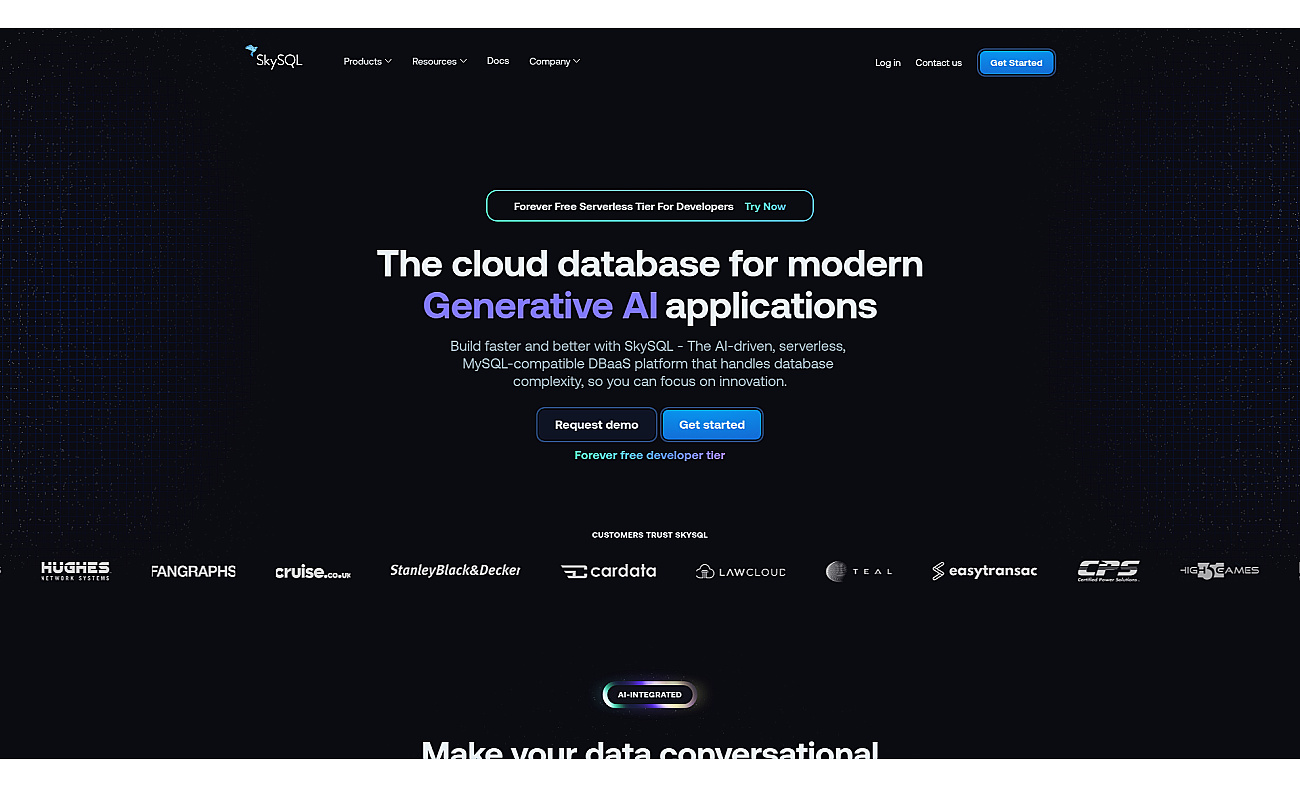Click the 'CUSTOMERS TRUST SKYSQL' heading
The image size is (1300, 788).
[x=650, y=535]
